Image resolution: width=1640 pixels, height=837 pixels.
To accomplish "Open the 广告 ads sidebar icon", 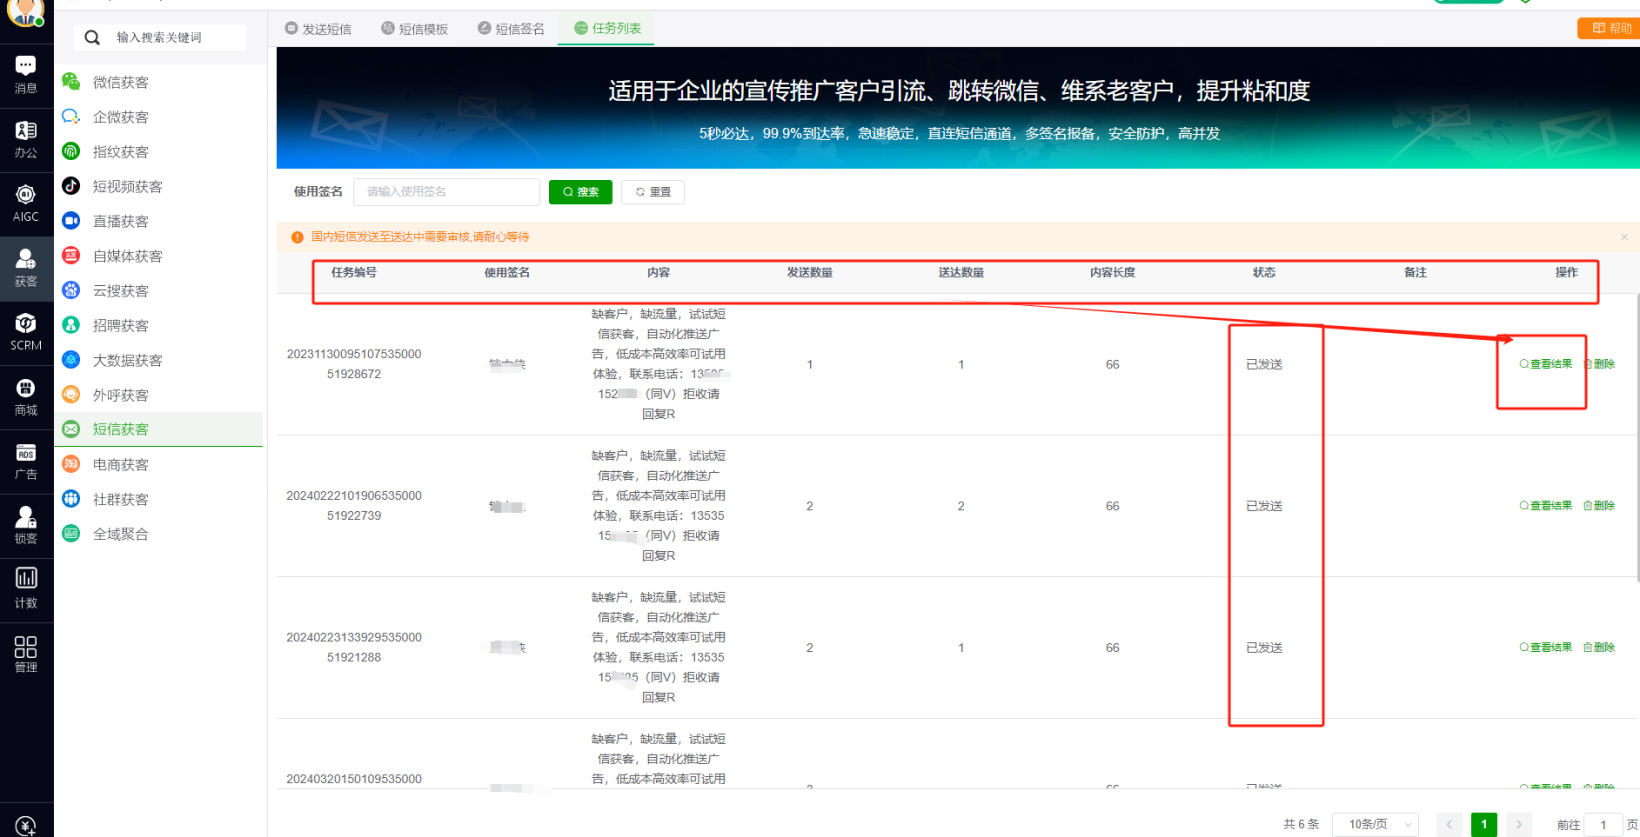I will pos(26,461).
